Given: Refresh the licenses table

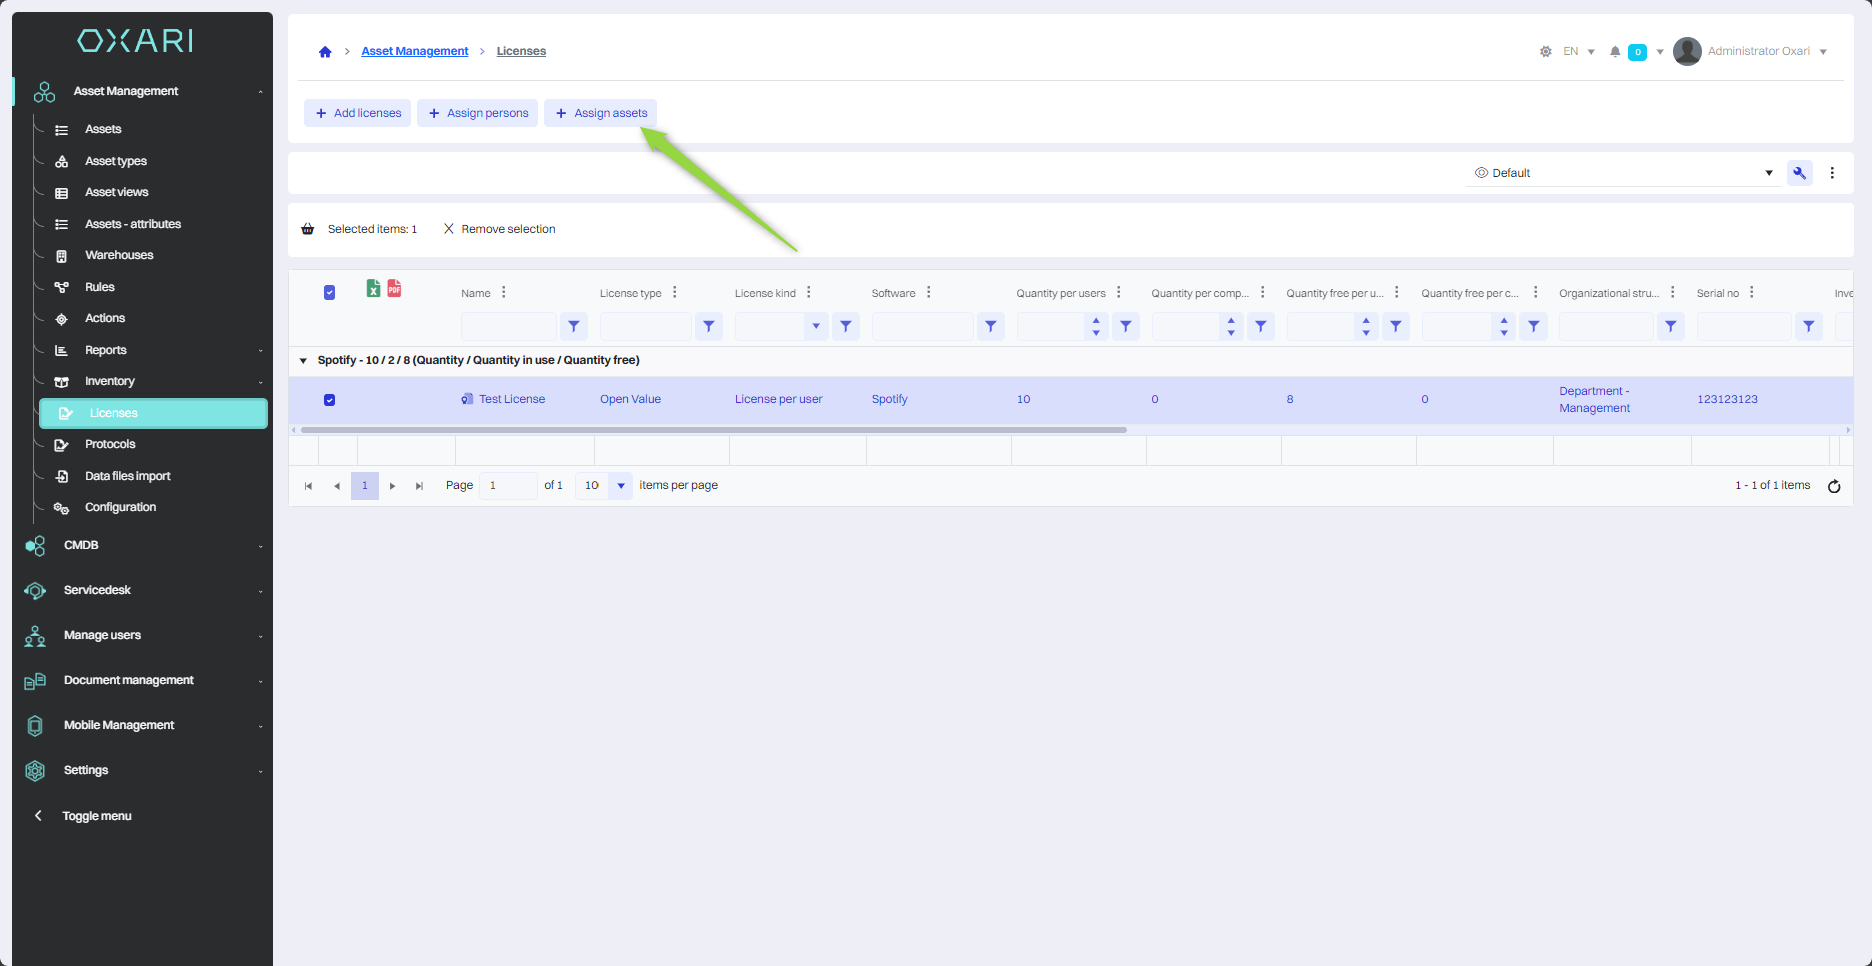Looking at the screenshot, I should pyautogui.click(x=1834, y=486).
